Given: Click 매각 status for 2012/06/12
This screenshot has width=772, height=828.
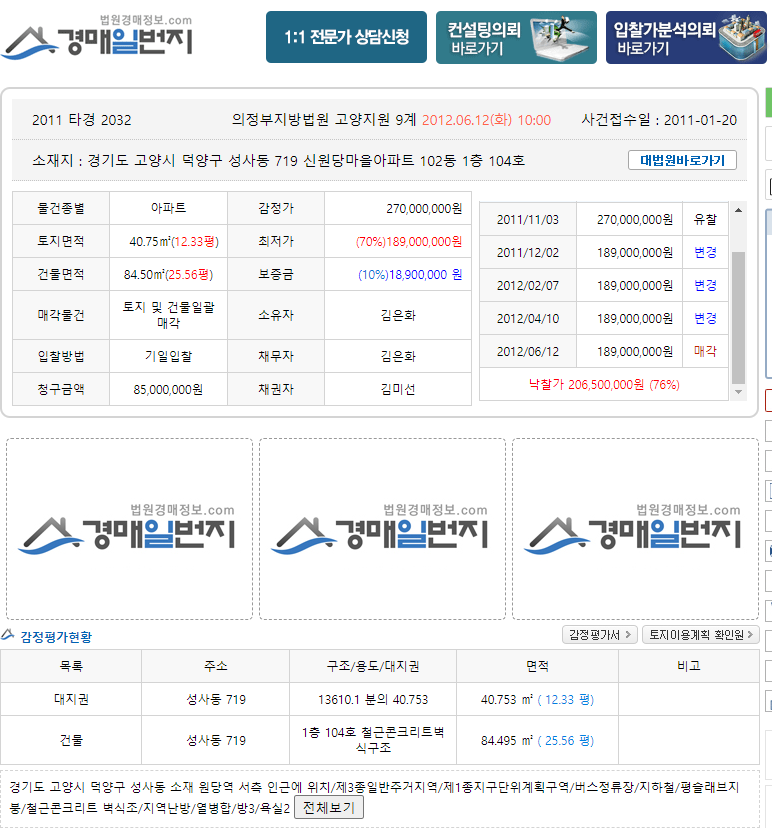Looking at the screenshot, I should click(705, 351).
